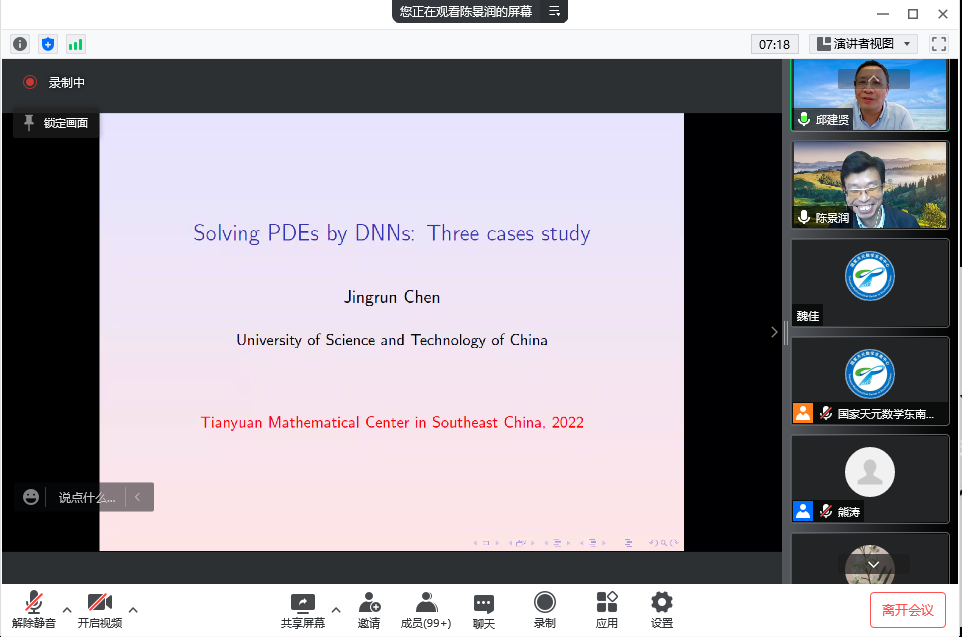Viewport: 962px width, 637px height.
Task: Select 陈景润's video thumbnail
Action: tap(869, 184)
